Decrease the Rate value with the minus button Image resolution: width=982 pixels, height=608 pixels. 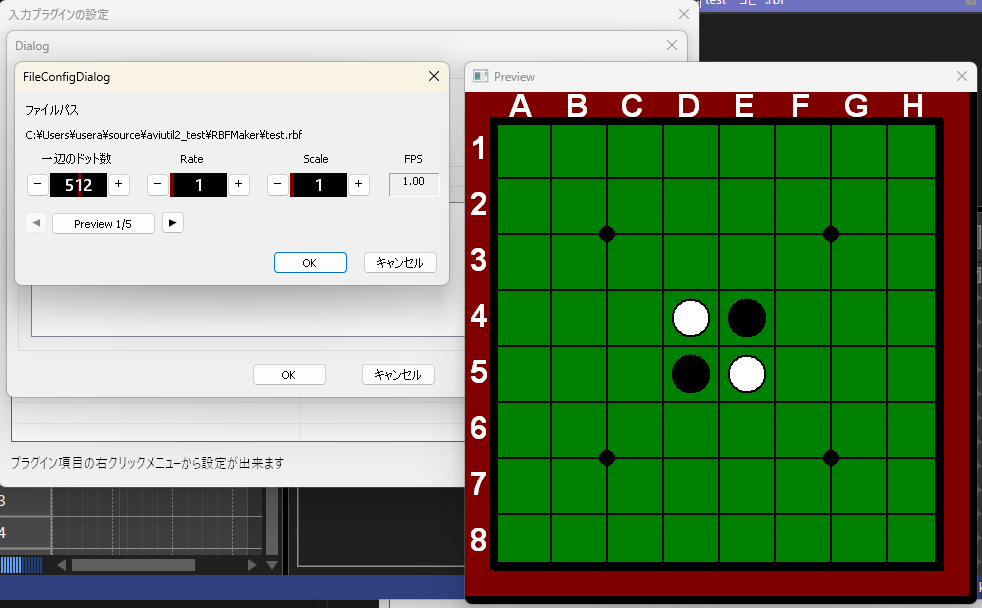click(x=158, y=185)
